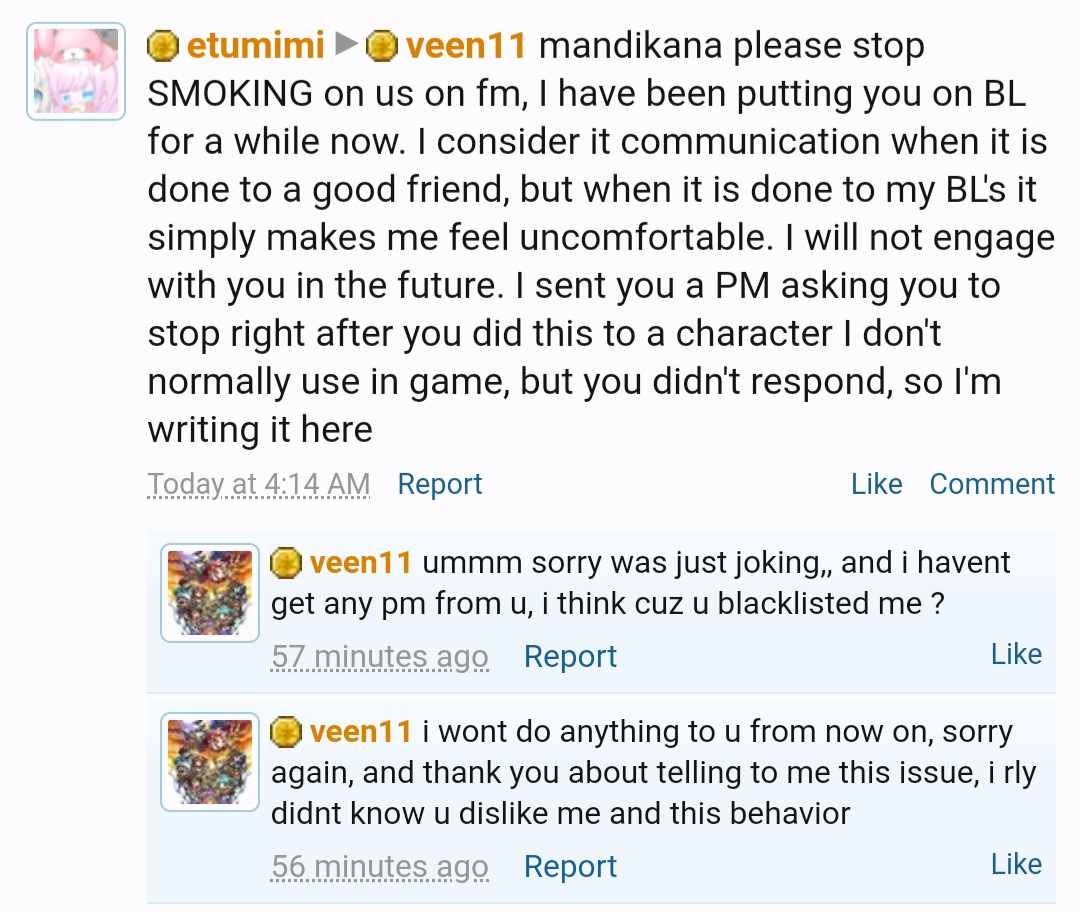Like etumimi's main post

click(x=876, y=484)
